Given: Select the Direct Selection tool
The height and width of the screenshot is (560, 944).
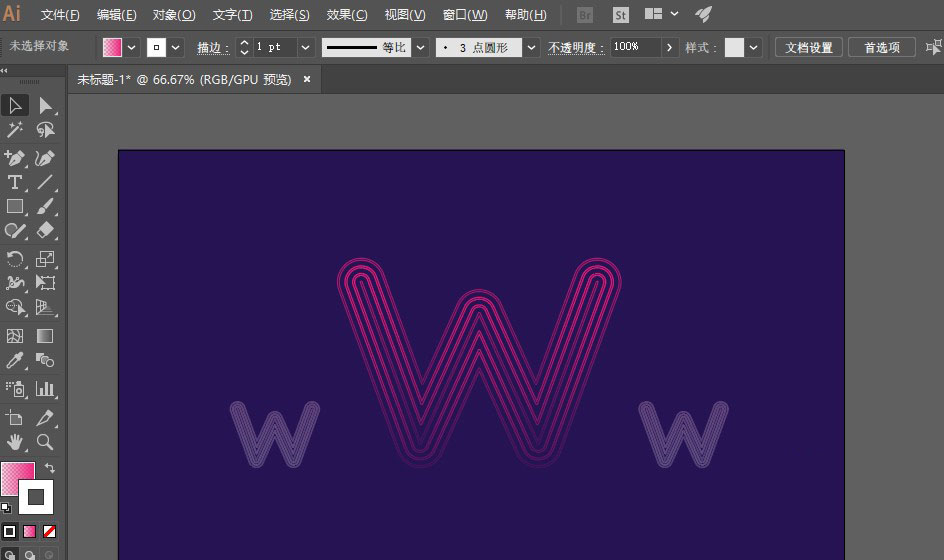Looking at the screenshot, I should 45,105.
